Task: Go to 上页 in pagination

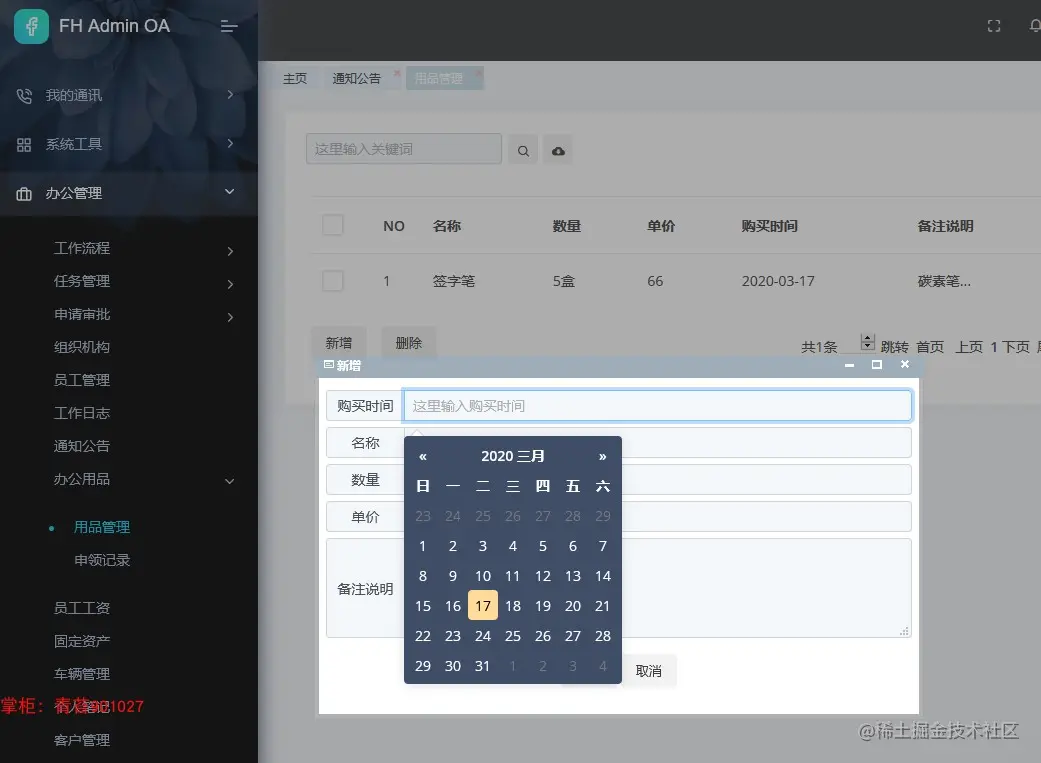Action: [969, 347]
